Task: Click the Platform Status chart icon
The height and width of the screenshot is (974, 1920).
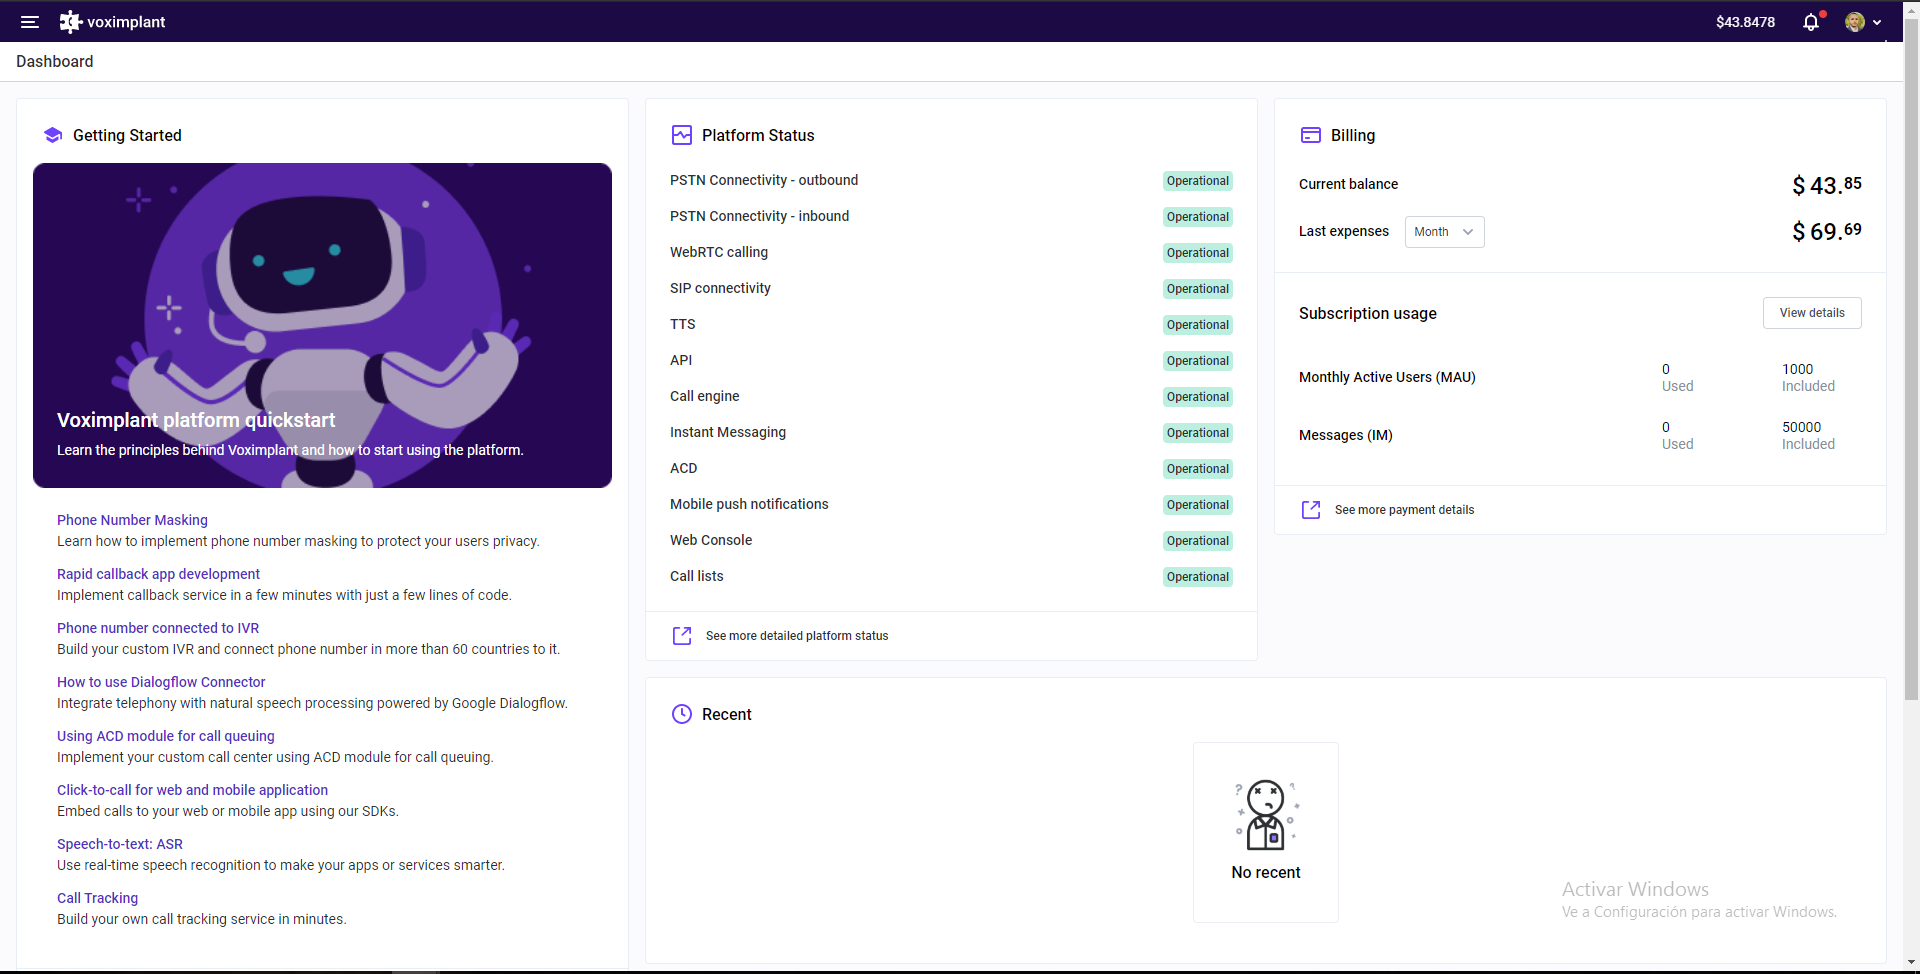Action: click(682, 135)
